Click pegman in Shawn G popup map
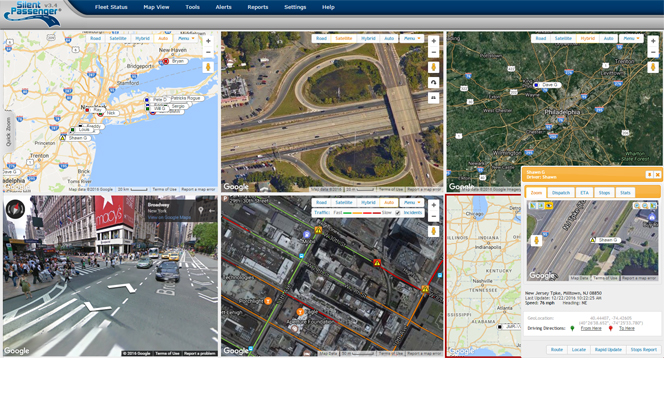Viewport: 665px width, 400px height. (x=537, y=241)
